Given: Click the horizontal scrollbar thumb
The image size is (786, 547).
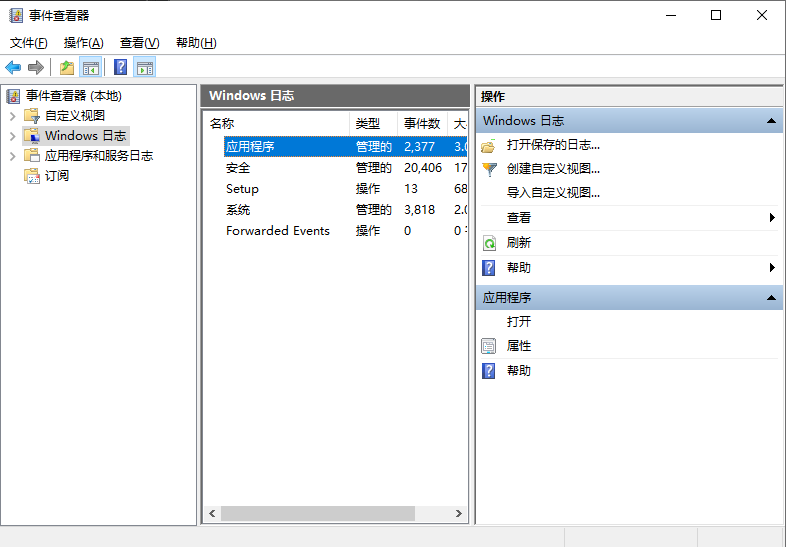Looking at the screenshot, I should point(318,513).
